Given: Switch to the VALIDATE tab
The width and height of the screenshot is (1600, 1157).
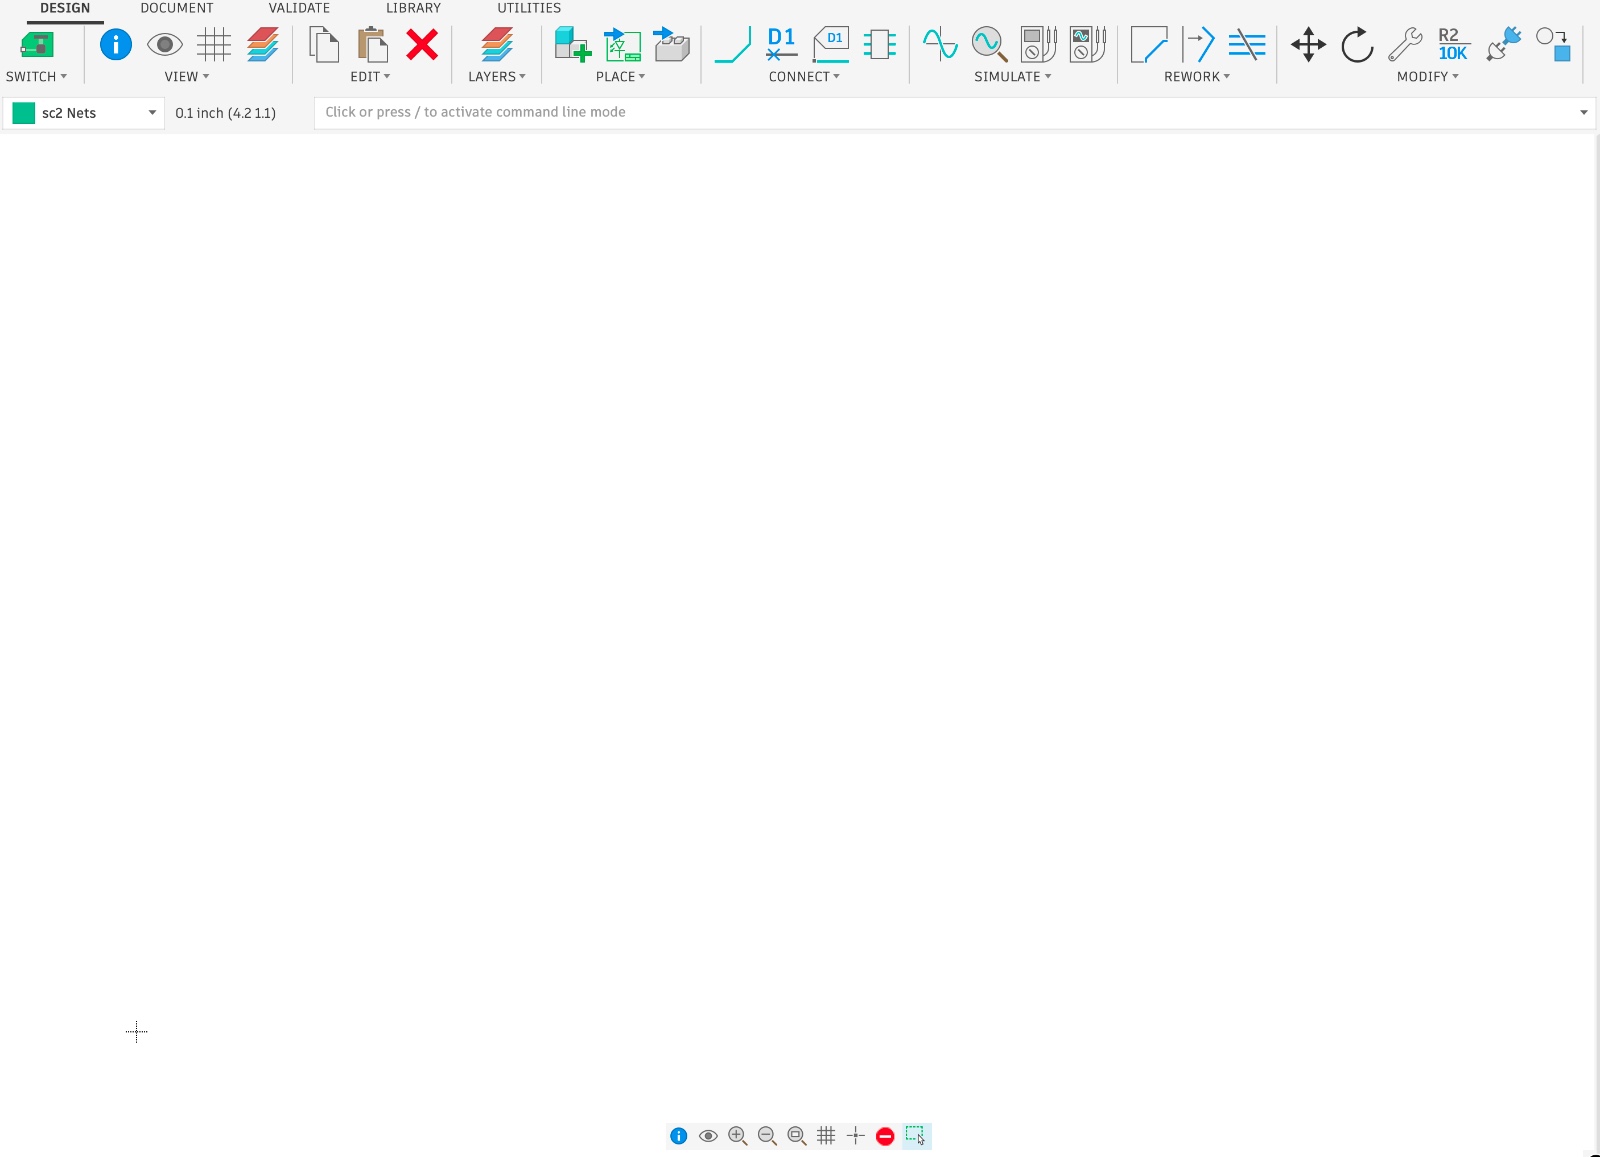Looking at the screenshot, I should [x=299, y=8].
